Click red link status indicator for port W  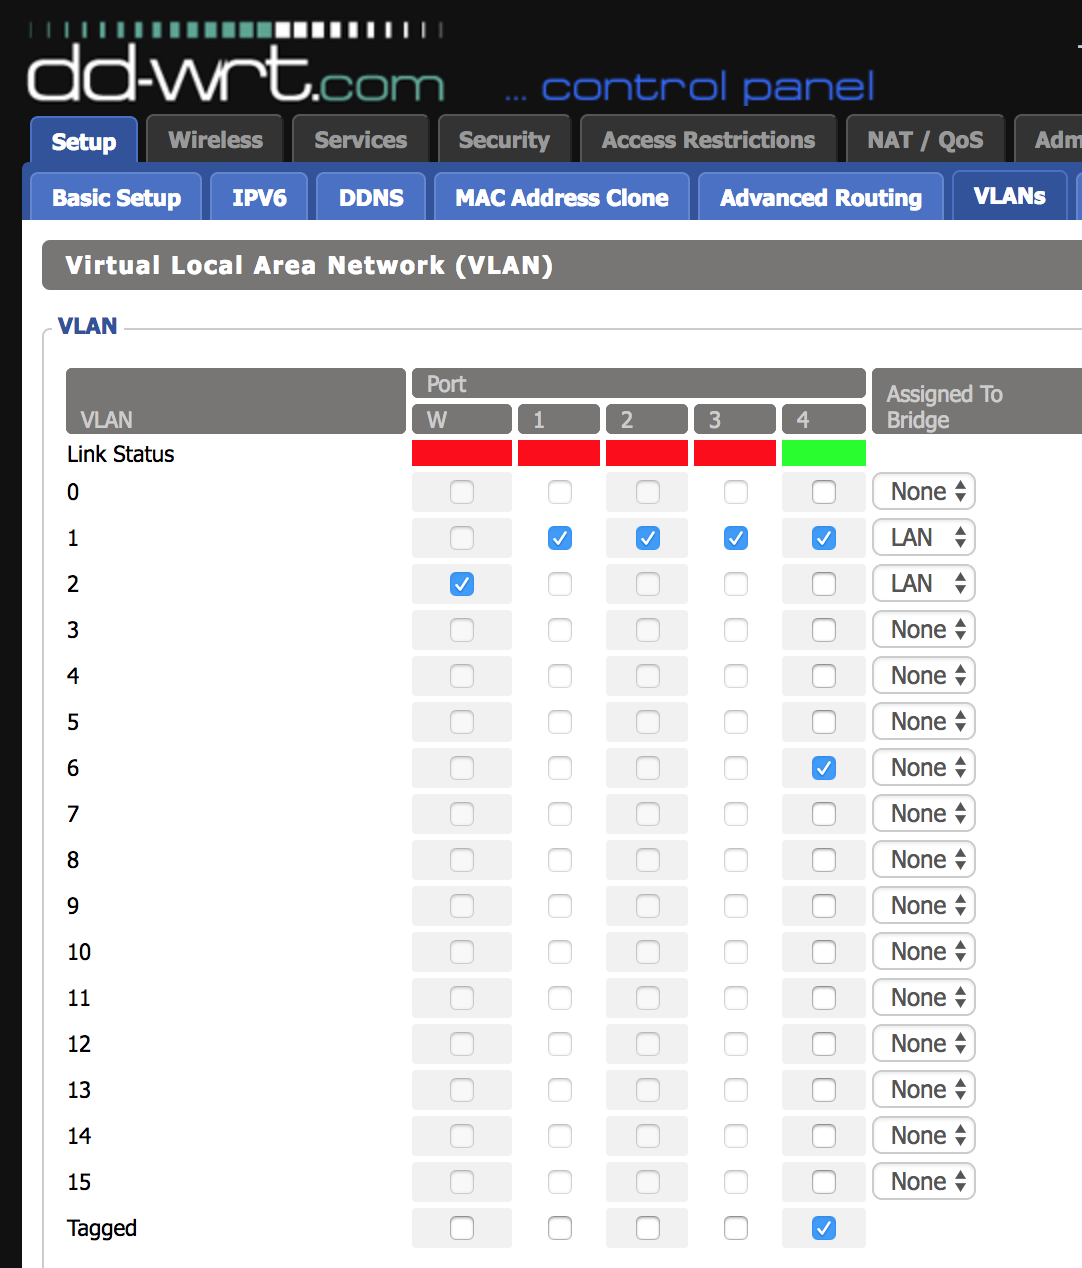coord(461,453)
